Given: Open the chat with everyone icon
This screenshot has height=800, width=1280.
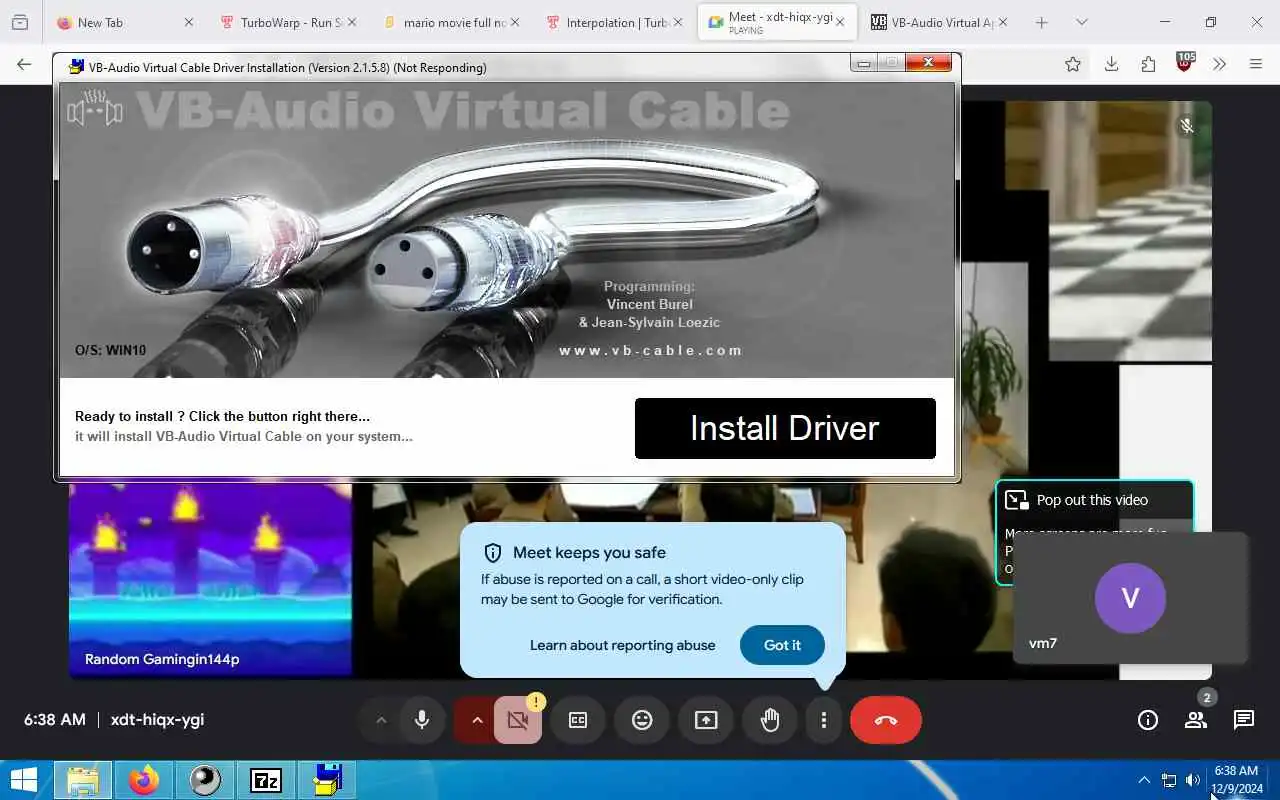Looking at the screenshot, I should 1244,720.
